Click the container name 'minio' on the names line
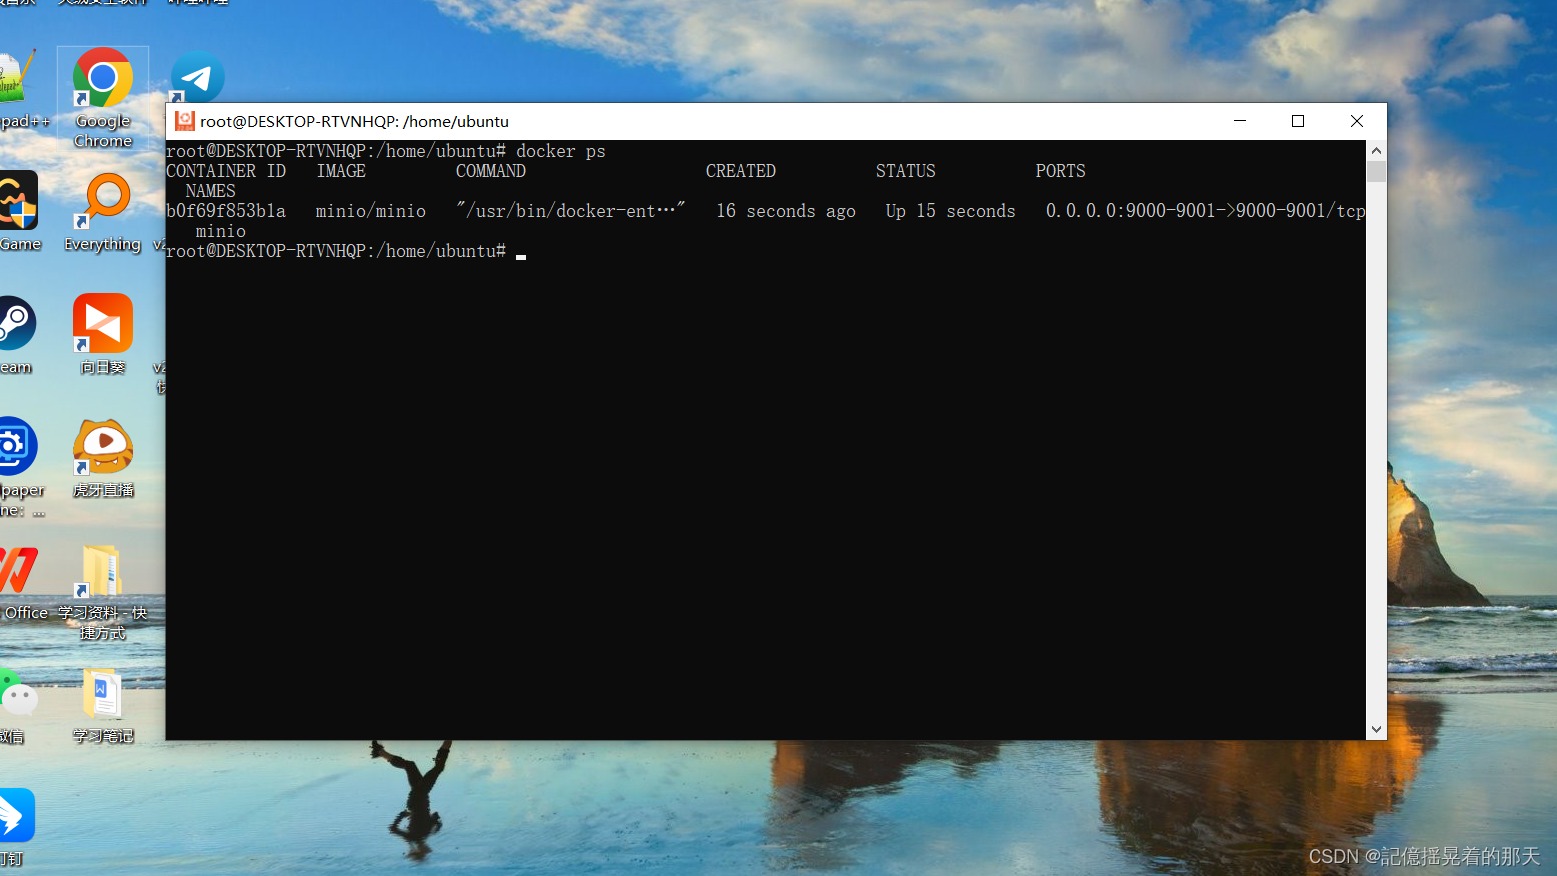Image resolution: width=1557 pixels, height=876 pixels. (x=221, y=231)
